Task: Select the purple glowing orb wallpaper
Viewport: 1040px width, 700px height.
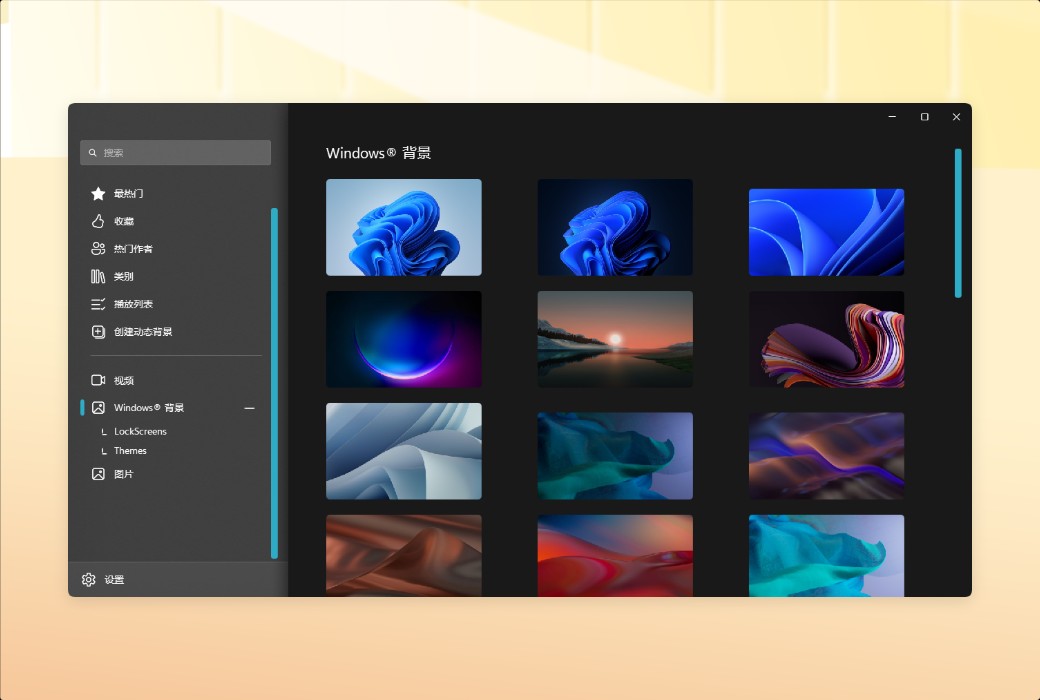Action: tap(403, 339)
